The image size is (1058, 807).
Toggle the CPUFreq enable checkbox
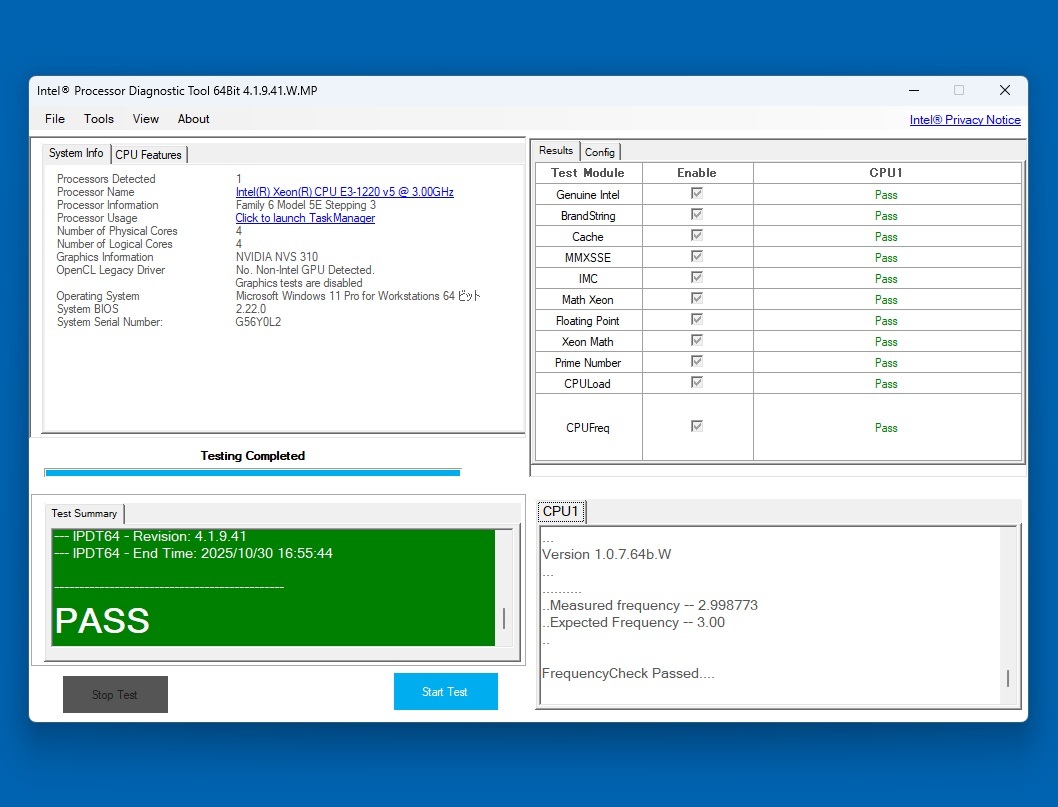click(697, 427)
